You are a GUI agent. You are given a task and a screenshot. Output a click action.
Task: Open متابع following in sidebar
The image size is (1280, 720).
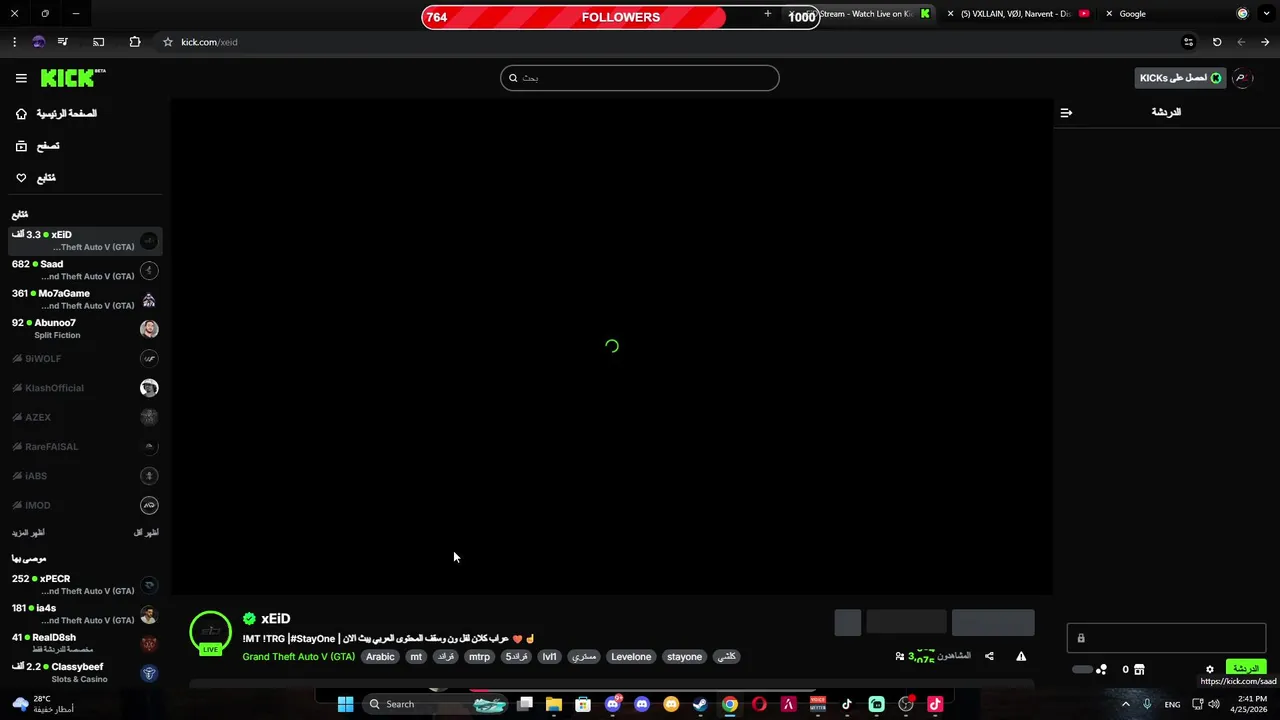[x=36, y=178]
